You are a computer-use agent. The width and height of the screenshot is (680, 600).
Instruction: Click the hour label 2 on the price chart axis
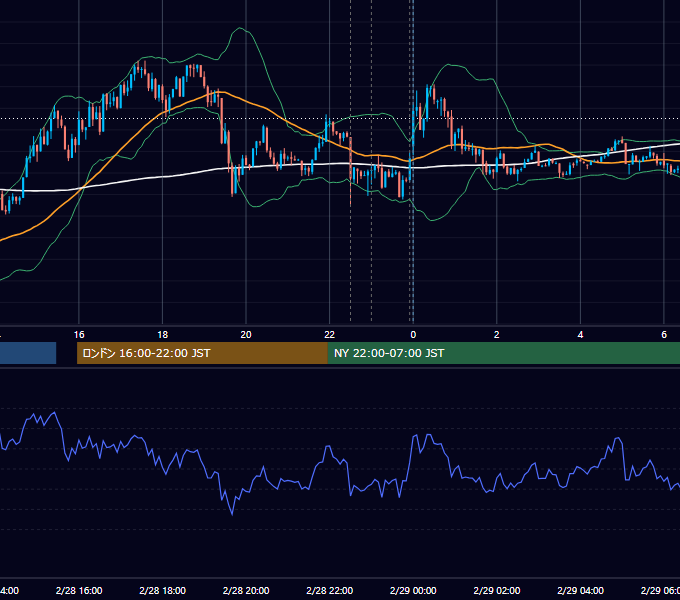[497, 335]
